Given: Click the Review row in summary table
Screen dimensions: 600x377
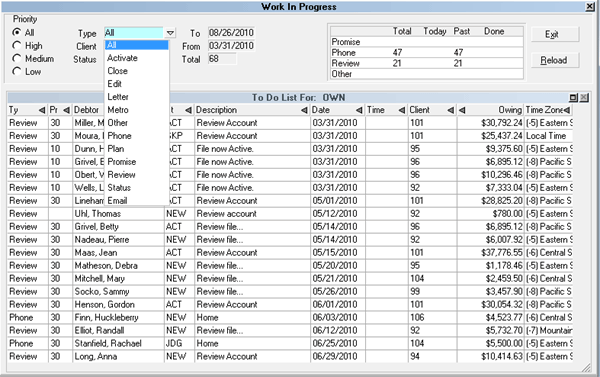Looking at the screenshot, I should coord(427,63).
